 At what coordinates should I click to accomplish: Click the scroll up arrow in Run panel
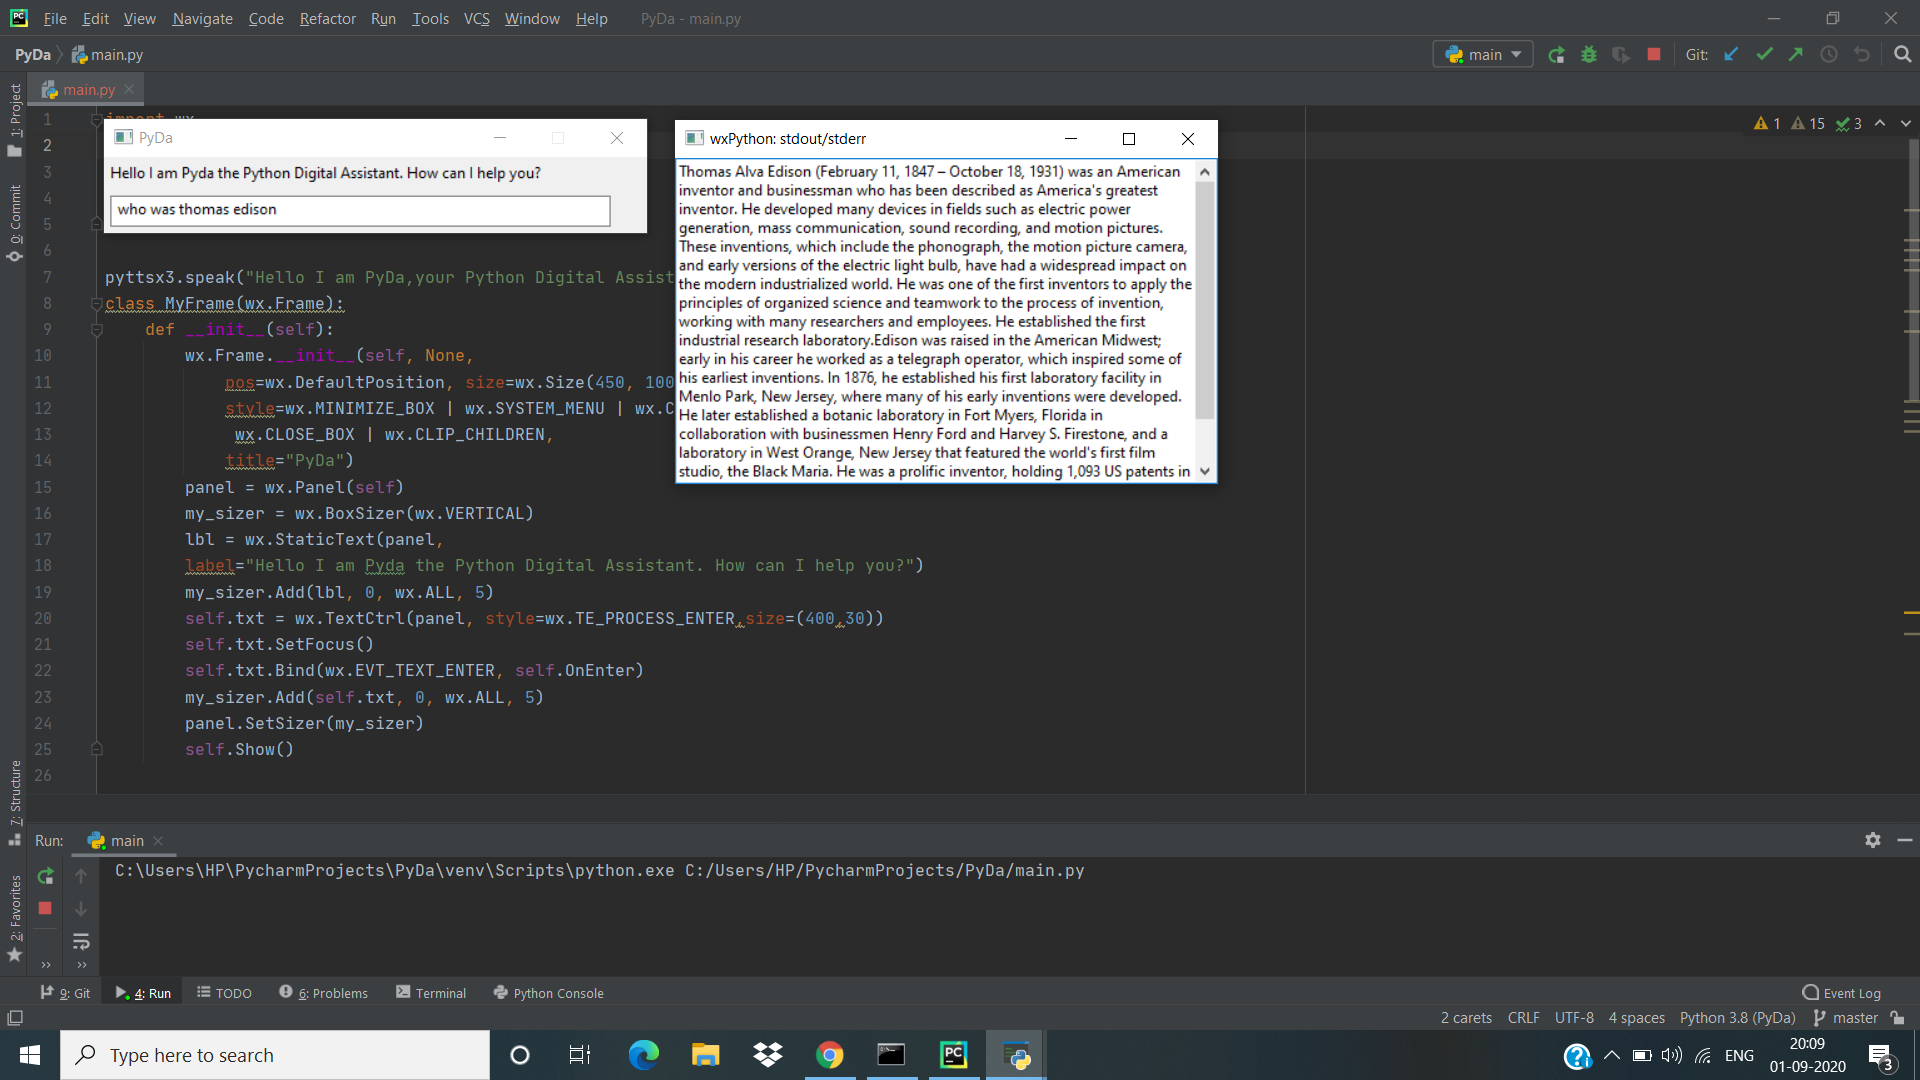point(81,876)
